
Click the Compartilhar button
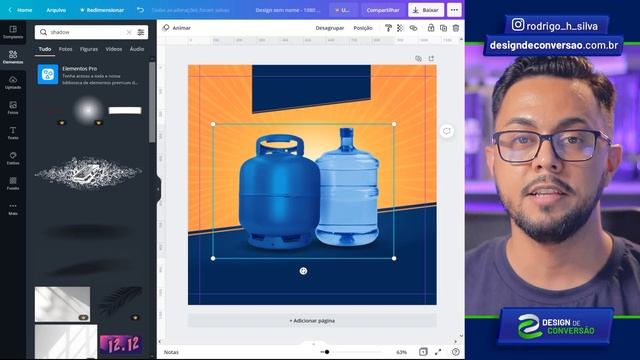pyautogui.click(x=383, y=10)
